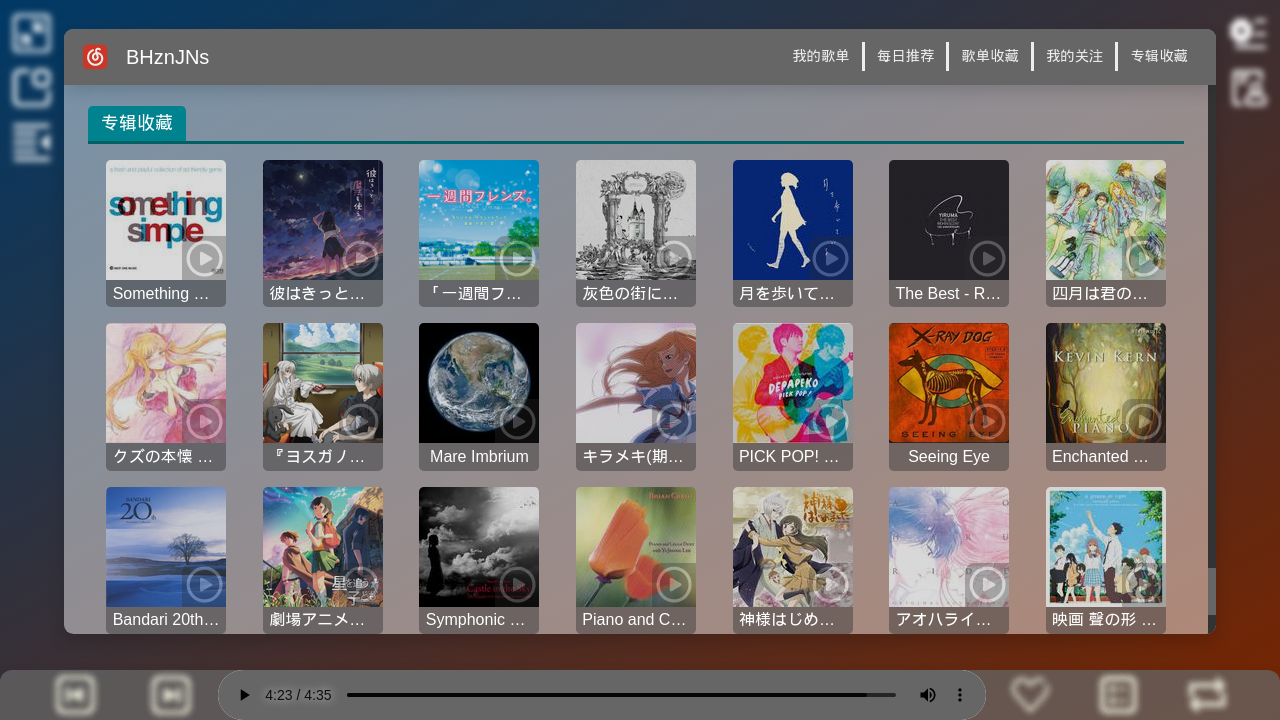Image resolution: width=1280 pixels, height=720 pixels.
Task: Open the audio player three-dot options menu
Action: click(x=960, y=695)
